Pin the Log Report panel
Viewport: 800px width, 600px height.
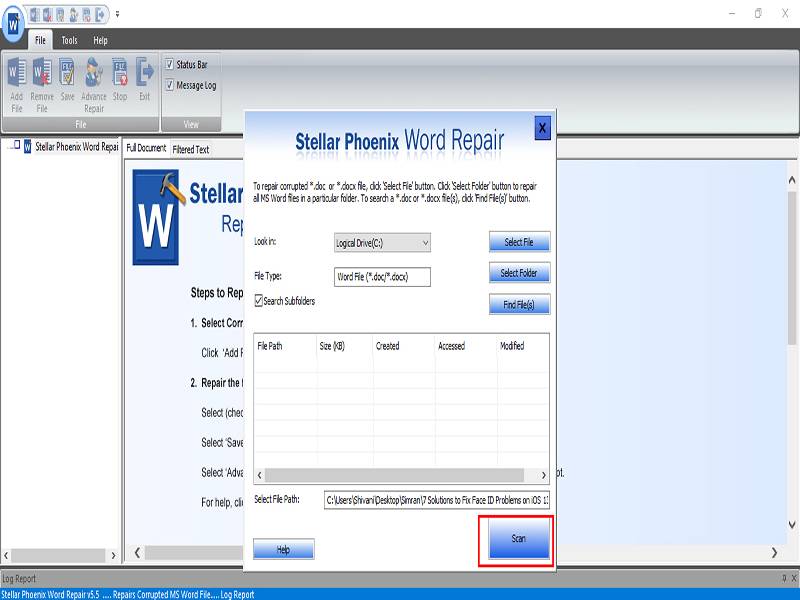(x=784, y=578)
